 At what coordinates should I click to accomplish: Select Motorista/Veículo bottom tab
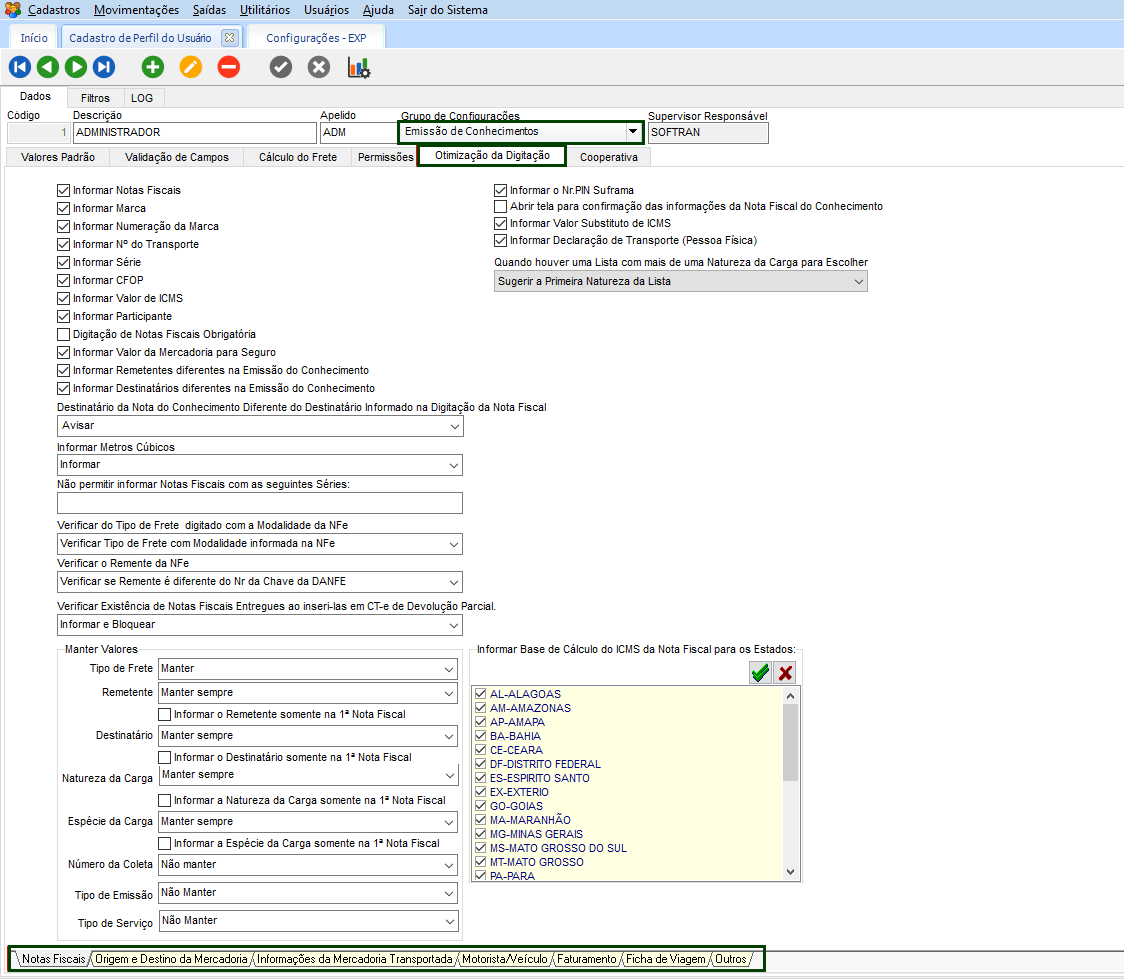pyautogui.click(x=505, y=959)
